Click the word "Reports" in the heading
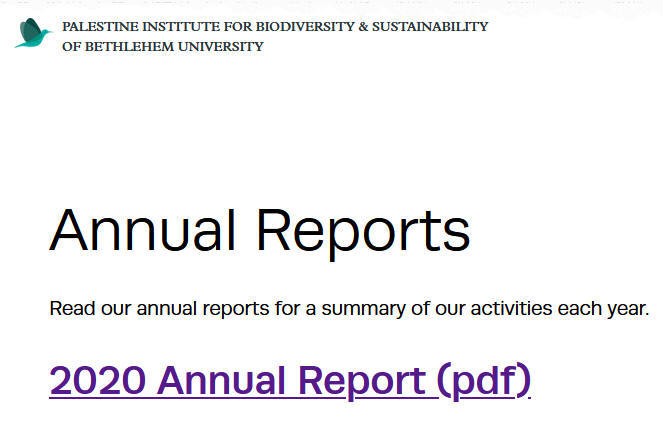 (363, 230)
